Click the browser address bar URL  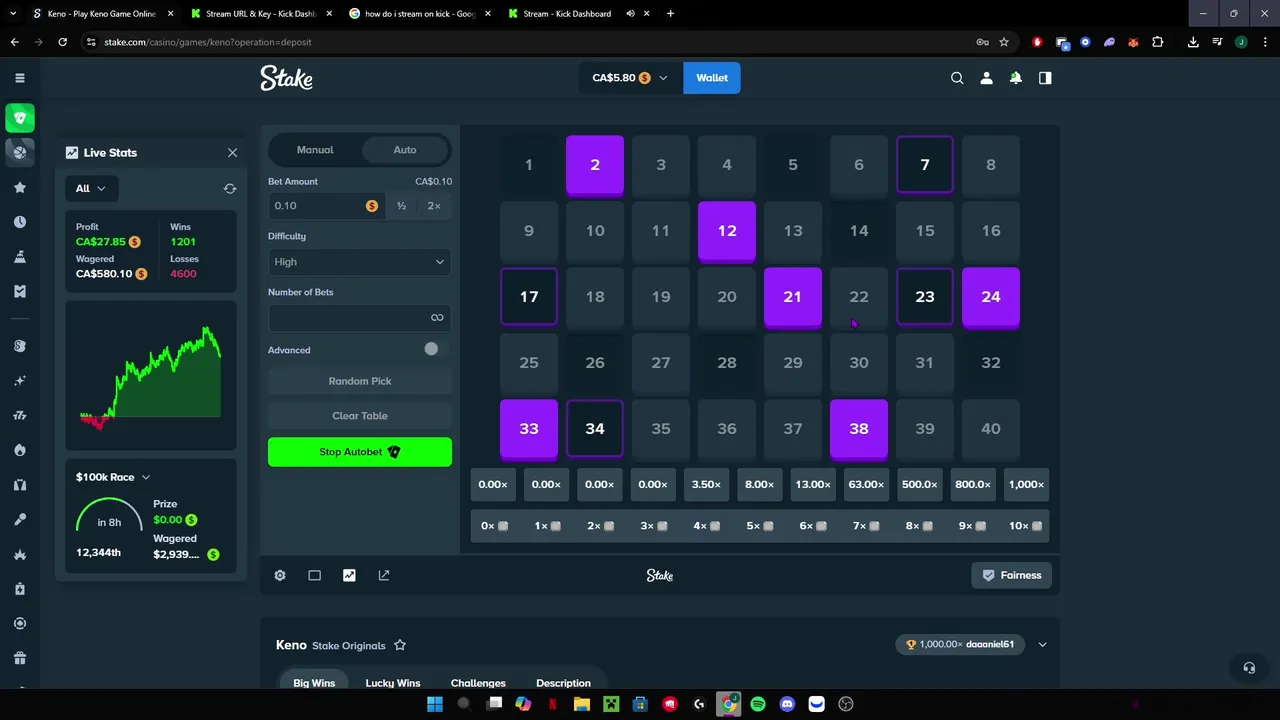pos(208,42)
